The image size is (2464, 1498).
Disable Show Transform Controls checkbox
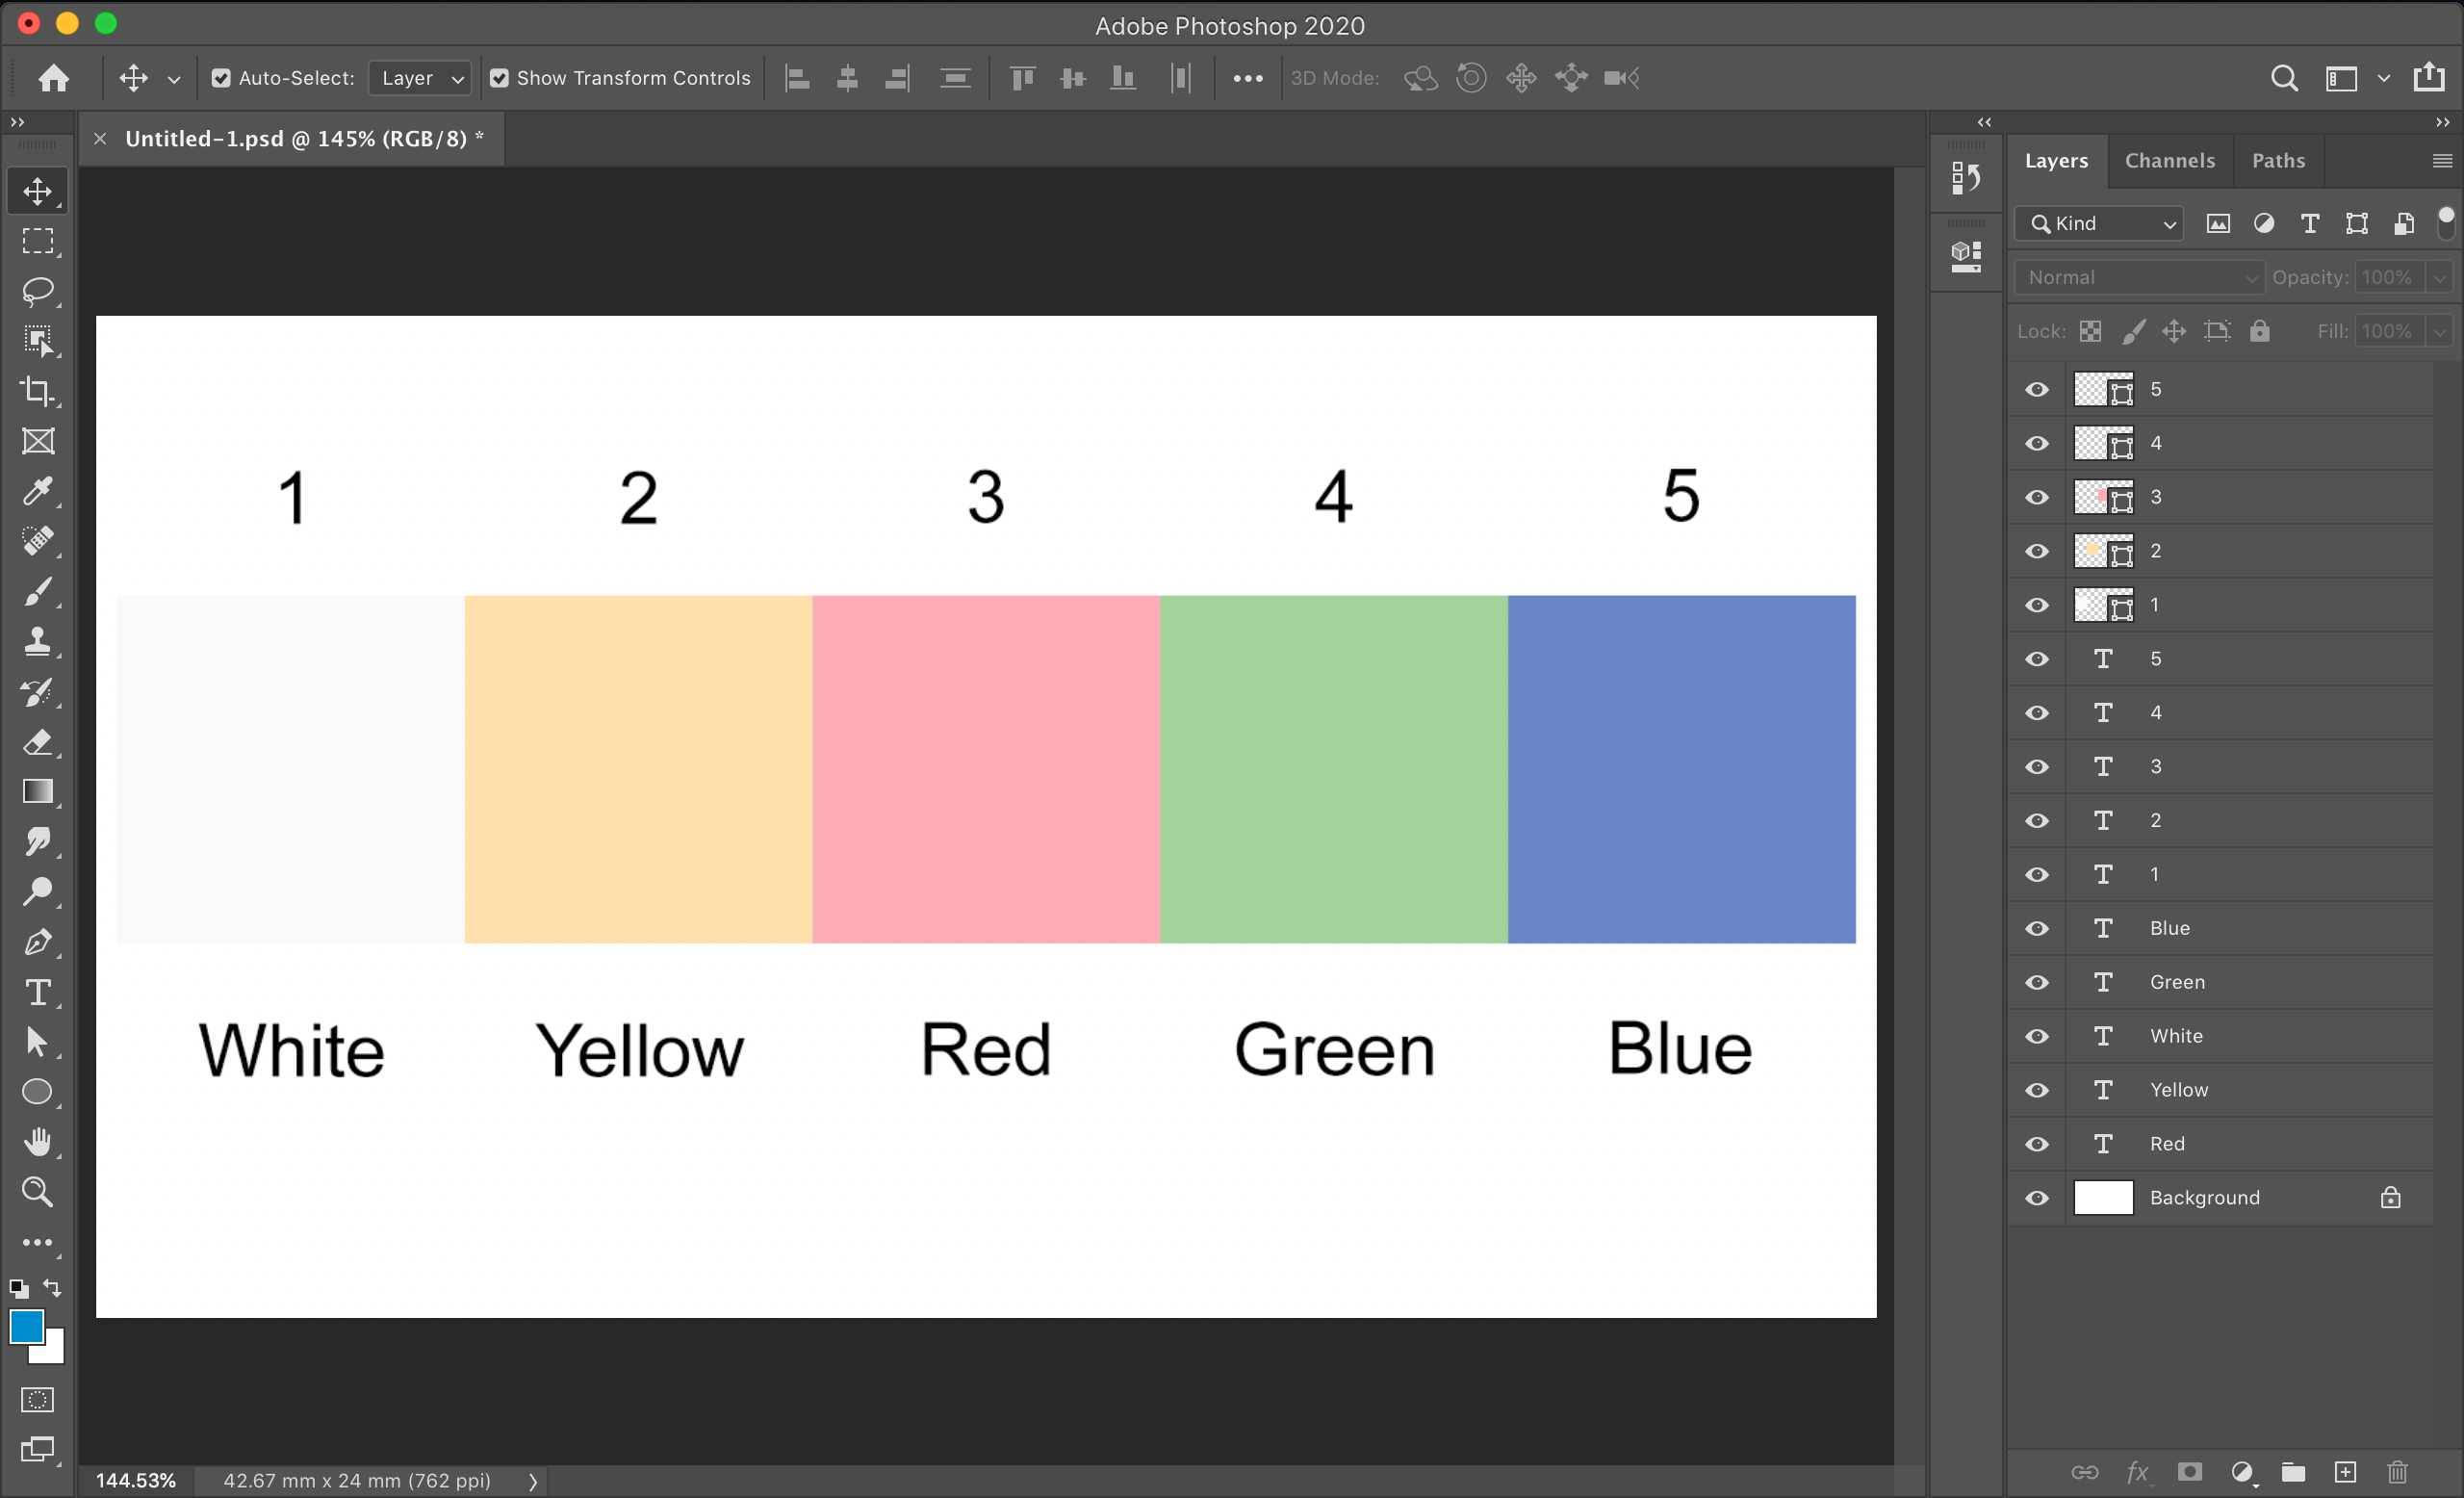click(x=499, y=78)
